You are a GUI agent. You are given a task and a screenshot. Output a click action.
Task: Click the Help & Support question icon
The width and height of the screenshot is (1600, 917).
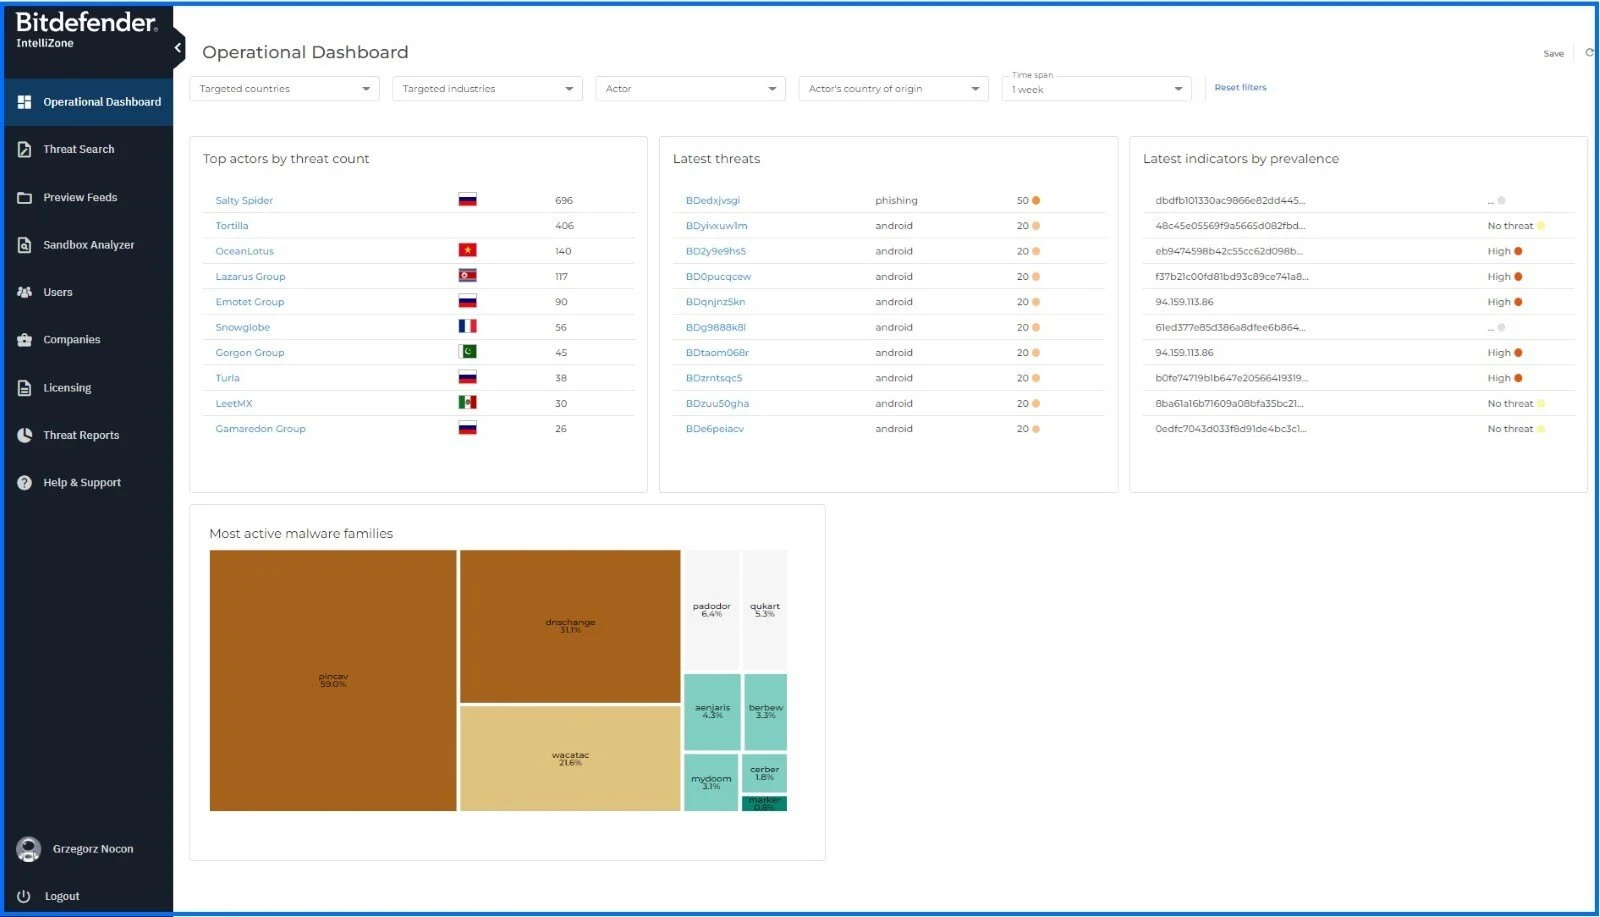(x=25, y=483)
